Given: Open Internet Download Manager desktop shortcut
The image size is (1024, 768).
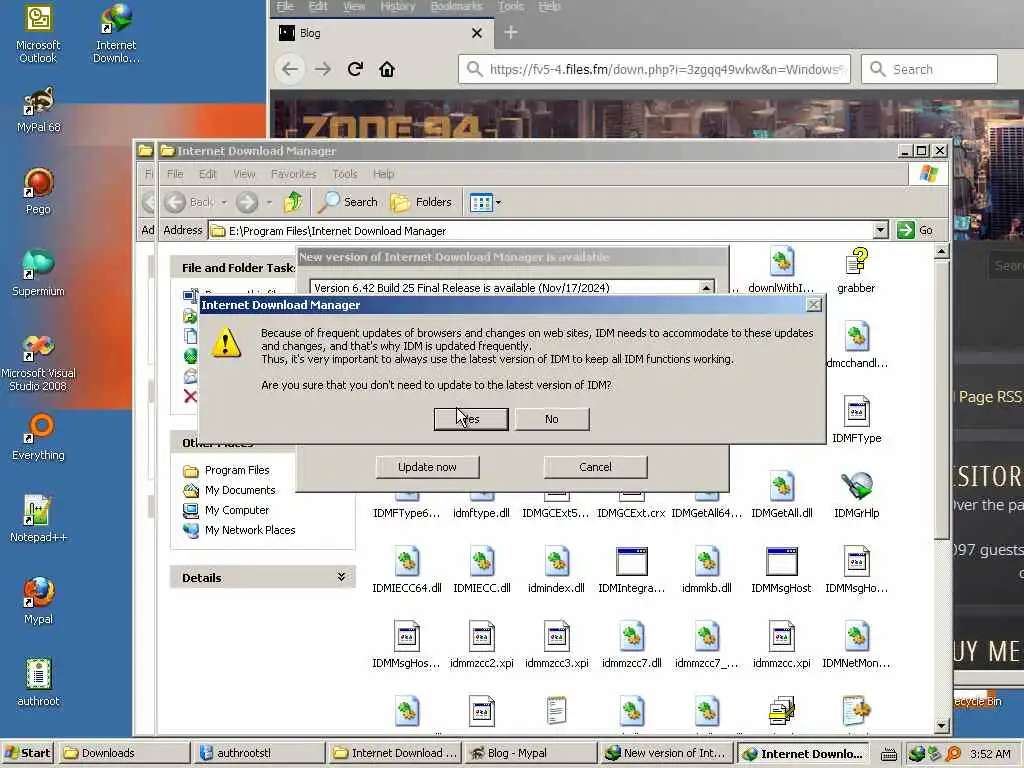Looking at the screenshot, I should point(116,34).
